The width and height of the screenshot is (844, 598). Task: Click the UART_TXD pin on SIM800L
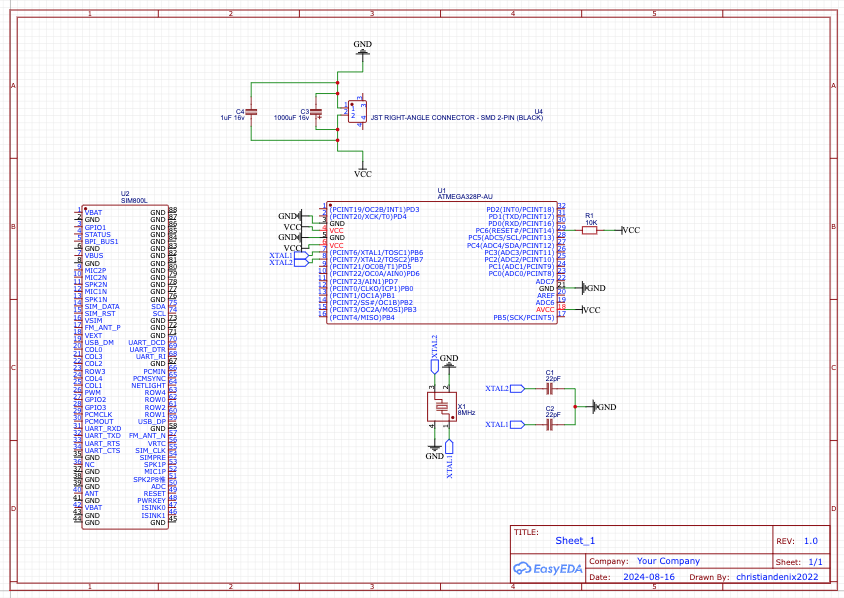[x=103, y=435]
